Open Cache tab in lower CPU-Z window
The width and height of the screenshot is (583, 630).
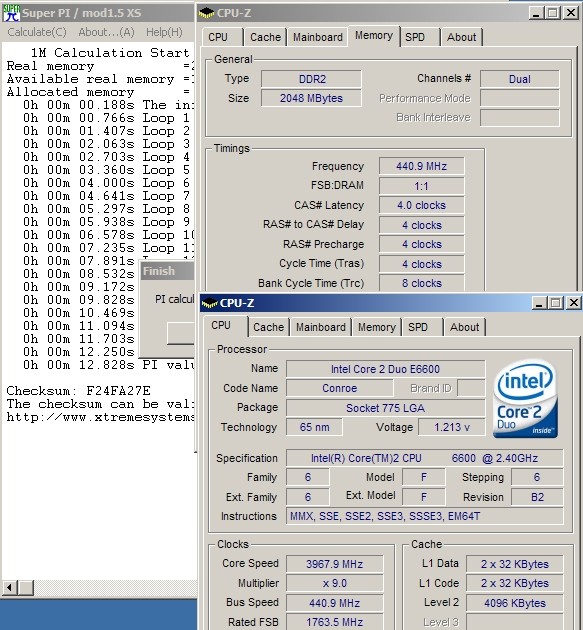coord(268,327)
